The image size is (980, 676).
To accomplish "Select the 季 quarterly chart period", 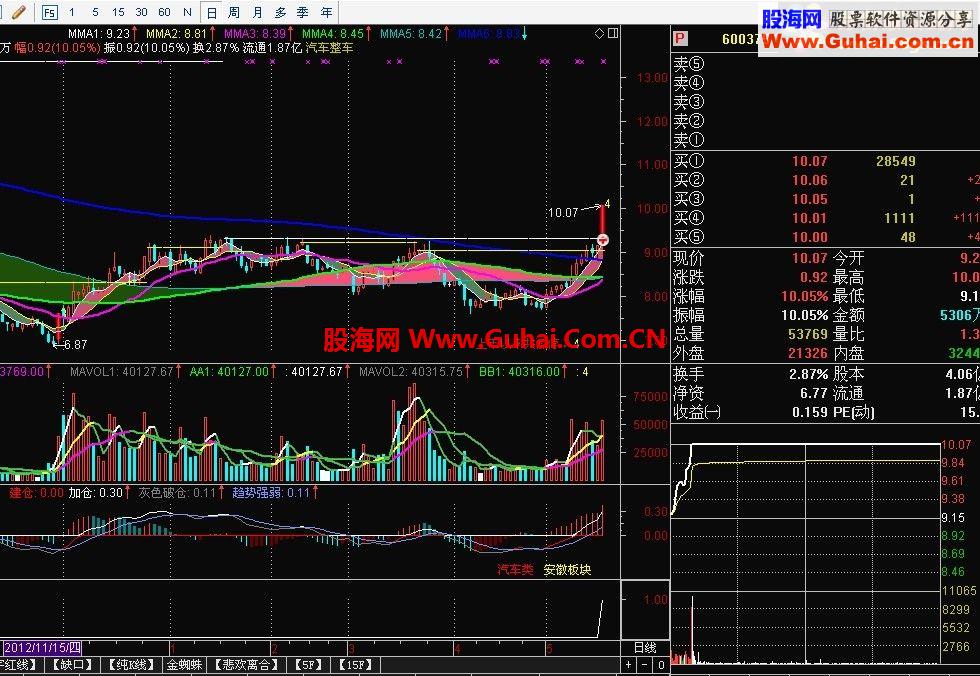I will pyautogui.click(x=302, y=12).
